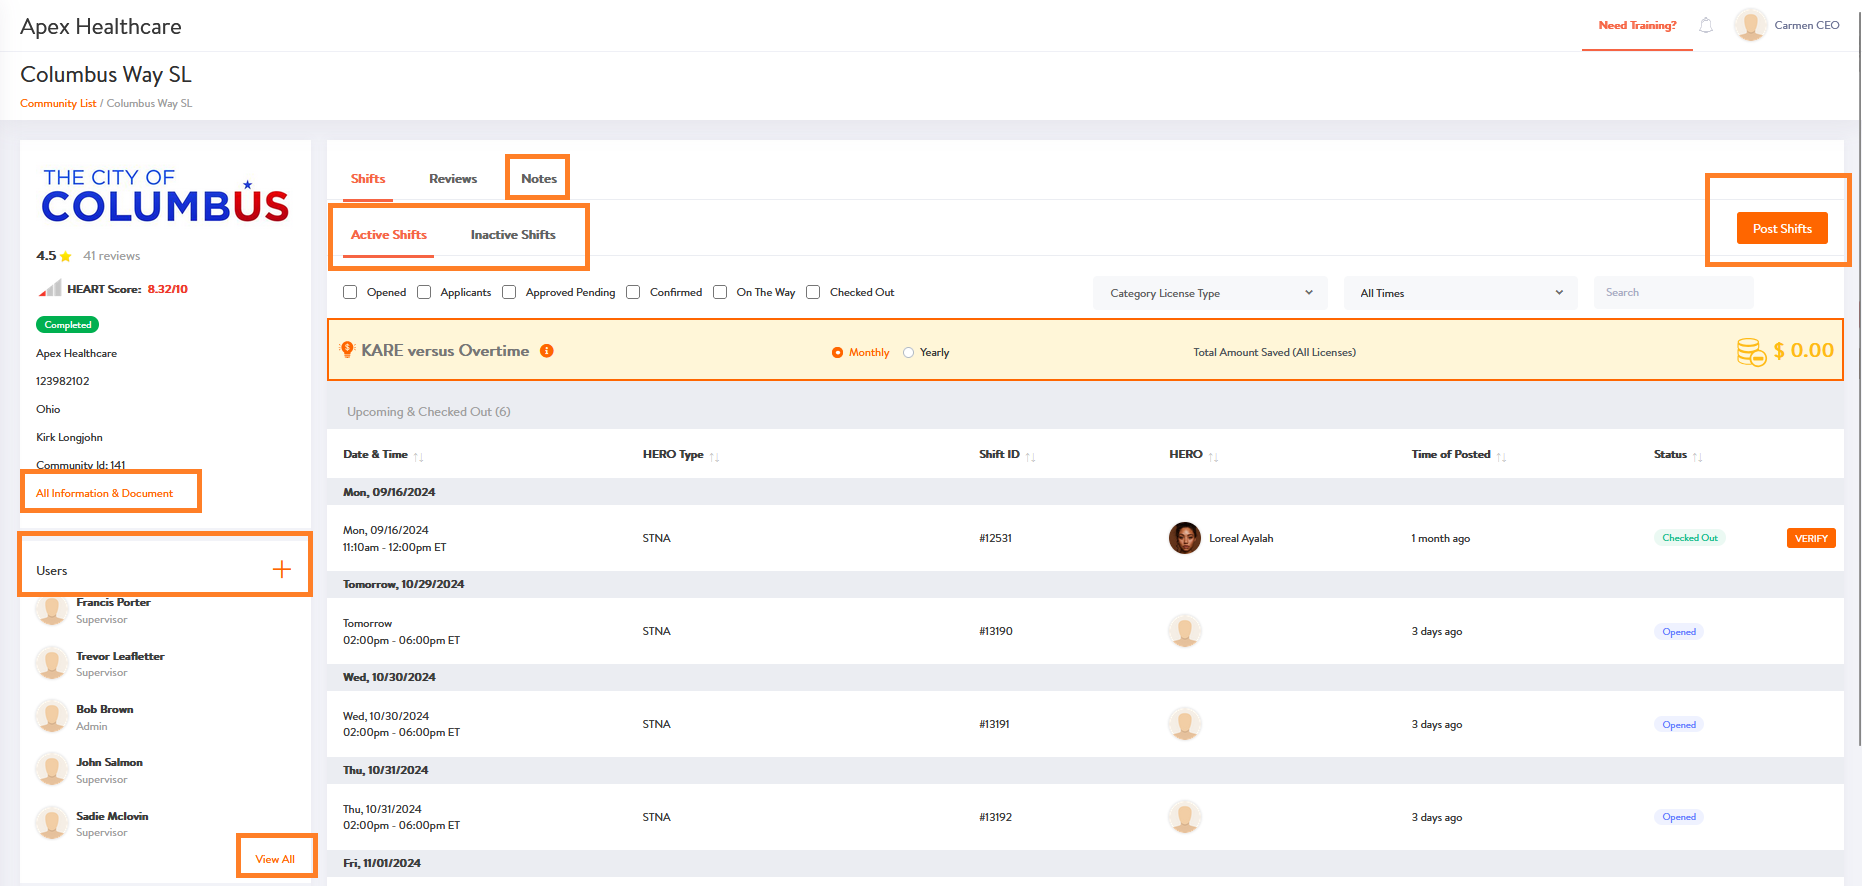Check the On The Way checkbox

point(720,292)
